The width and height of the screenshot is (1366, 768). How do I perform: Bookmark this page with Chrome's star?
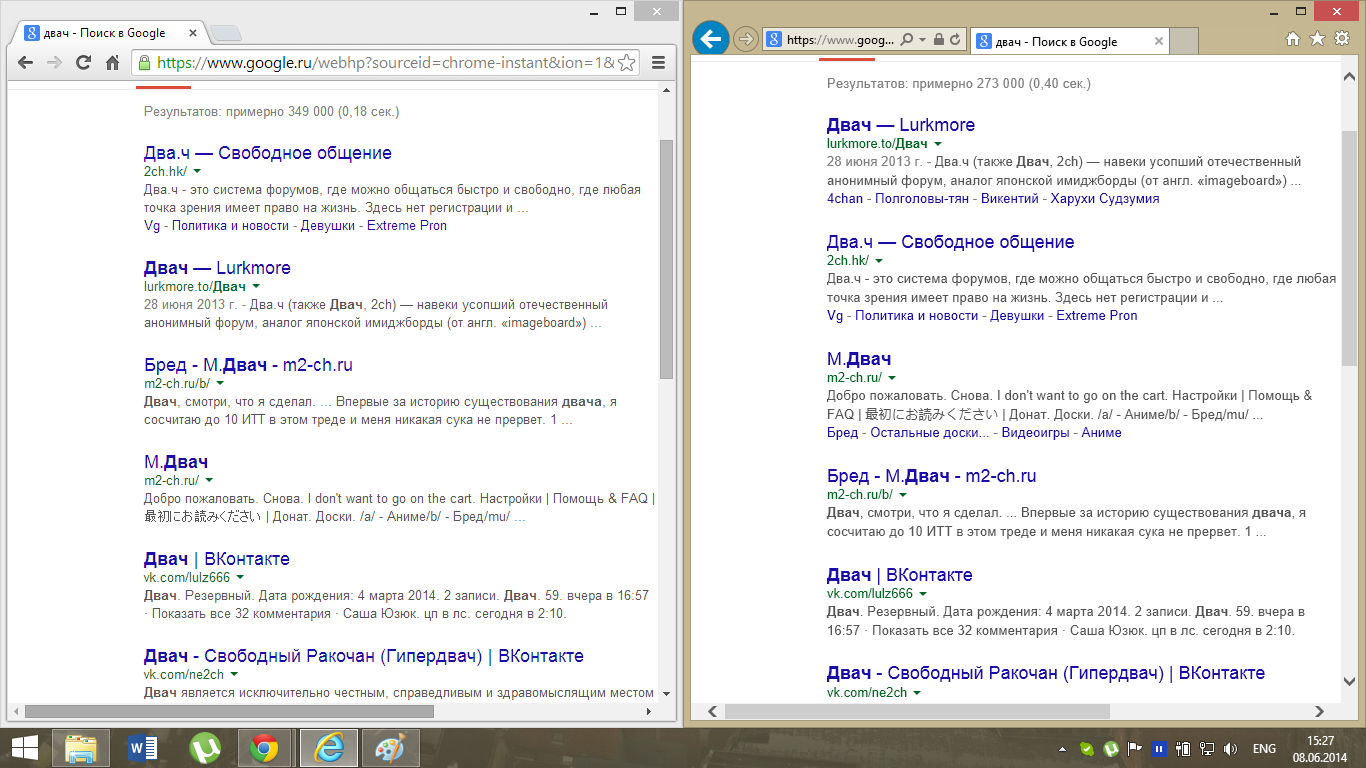(x=627, y=63)
